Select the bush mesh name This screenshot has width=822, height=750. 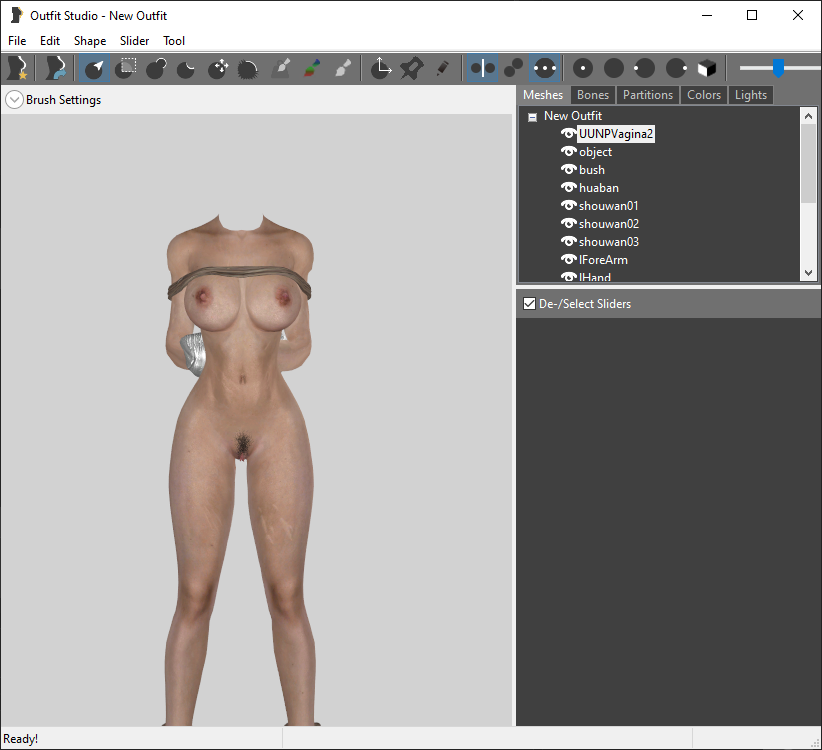coord(592,170)
